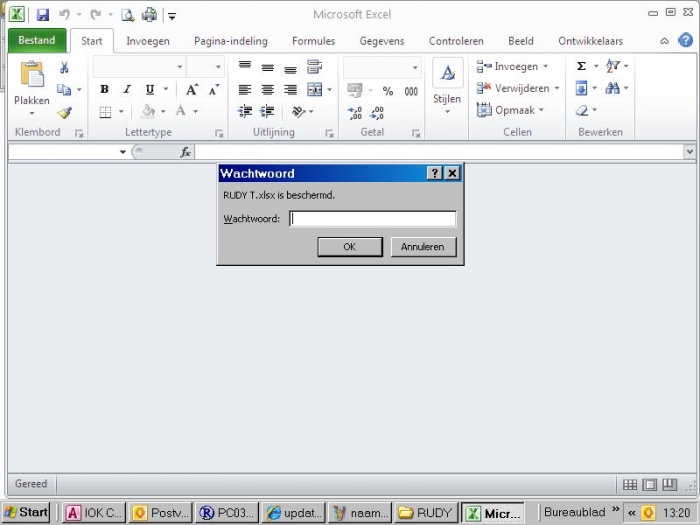Open the number format dropdown
This screenshot has width=700, height=525.
415,68
